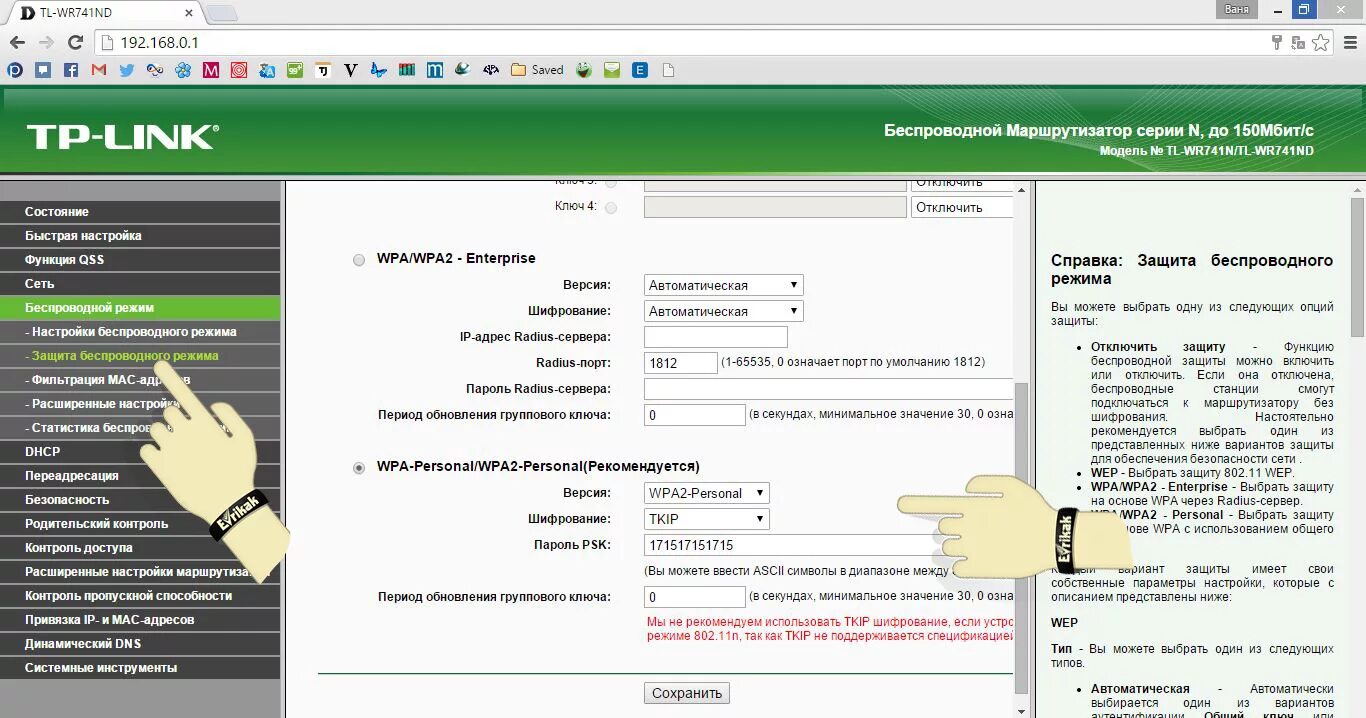Open Динамический DNS menu item

(x=140, y=644)
